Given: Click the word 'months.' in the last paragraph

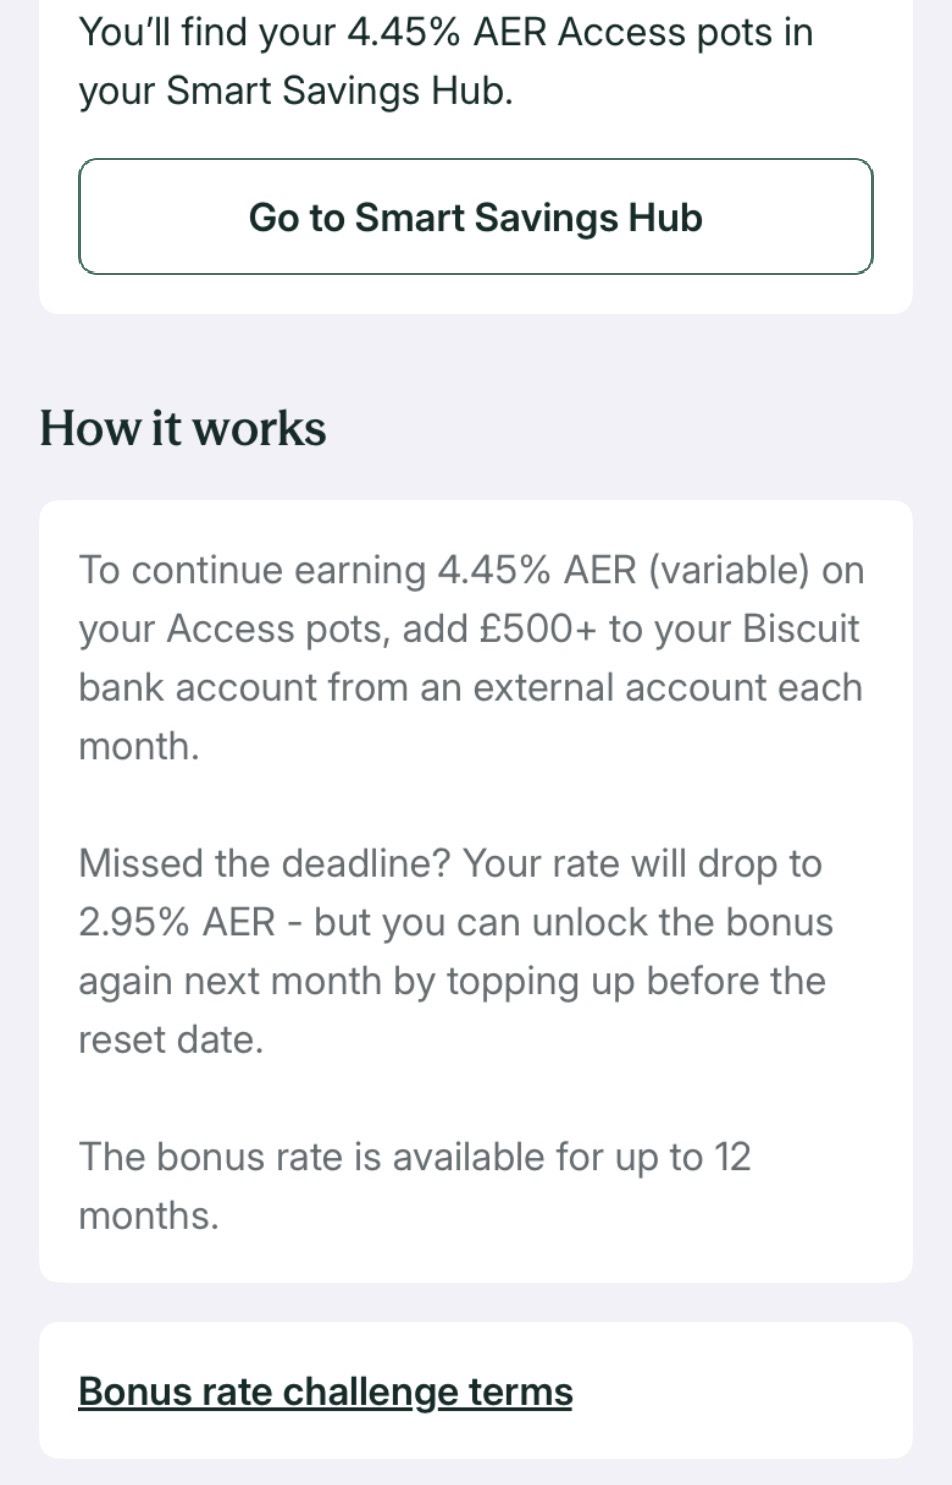Looking at the screenshot, I should pos(148,1216).
